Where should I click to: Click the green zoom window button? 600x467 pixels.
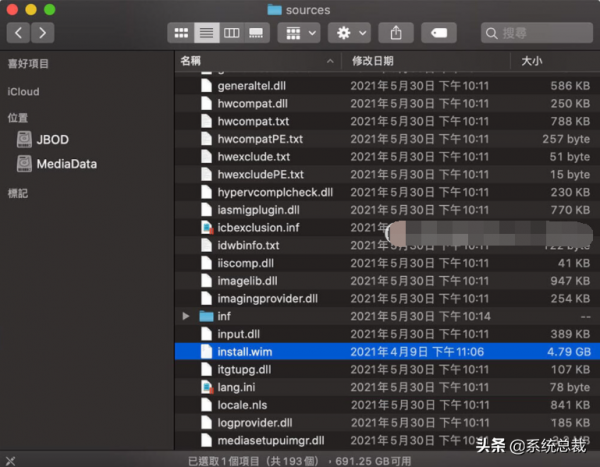(49, 9)
